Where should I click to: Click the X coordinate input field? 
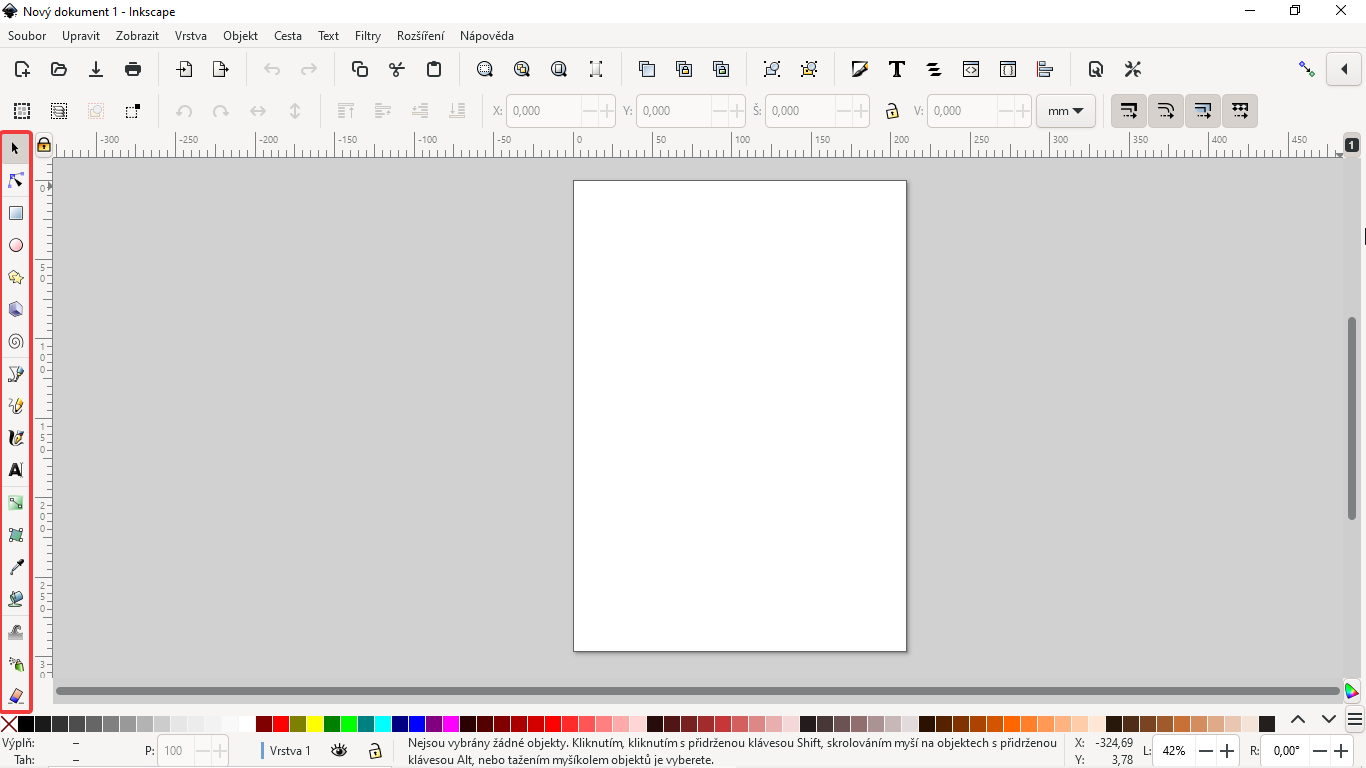(544, 111)
